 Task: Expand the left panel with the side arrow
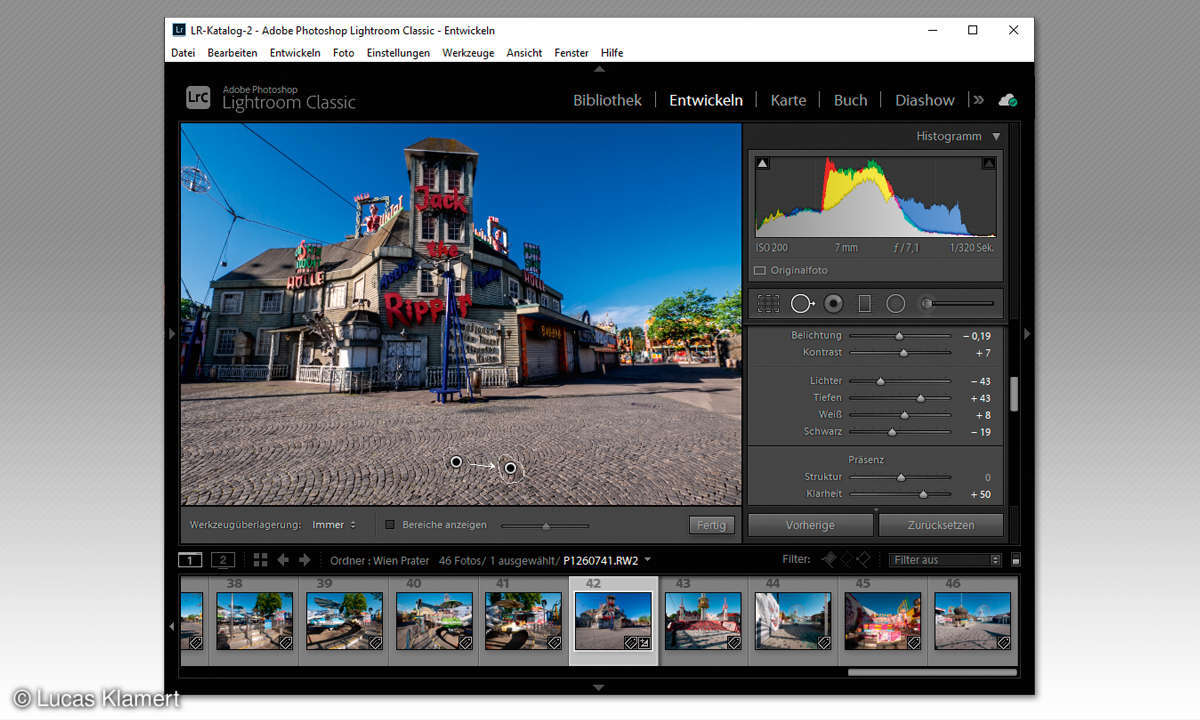[x=172, y=334]
